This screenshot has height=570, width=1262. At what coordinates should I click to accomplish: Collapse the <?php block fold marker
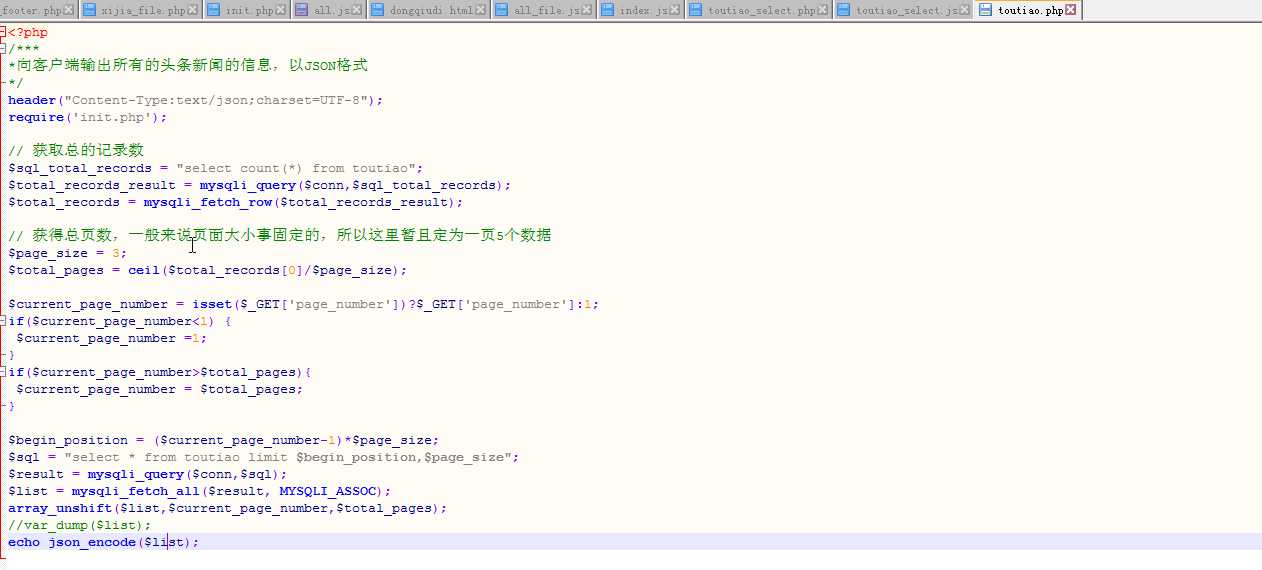(4, 32)
